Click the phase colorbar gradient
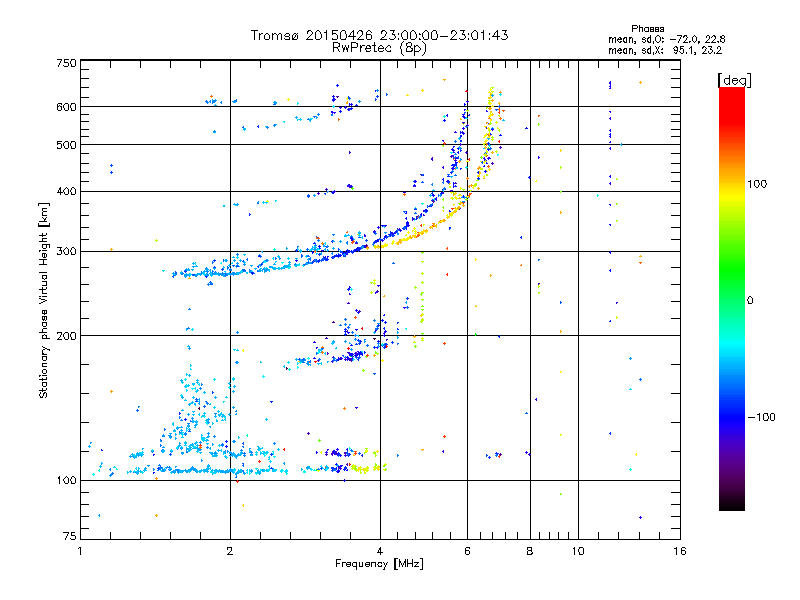 (732, 299)
